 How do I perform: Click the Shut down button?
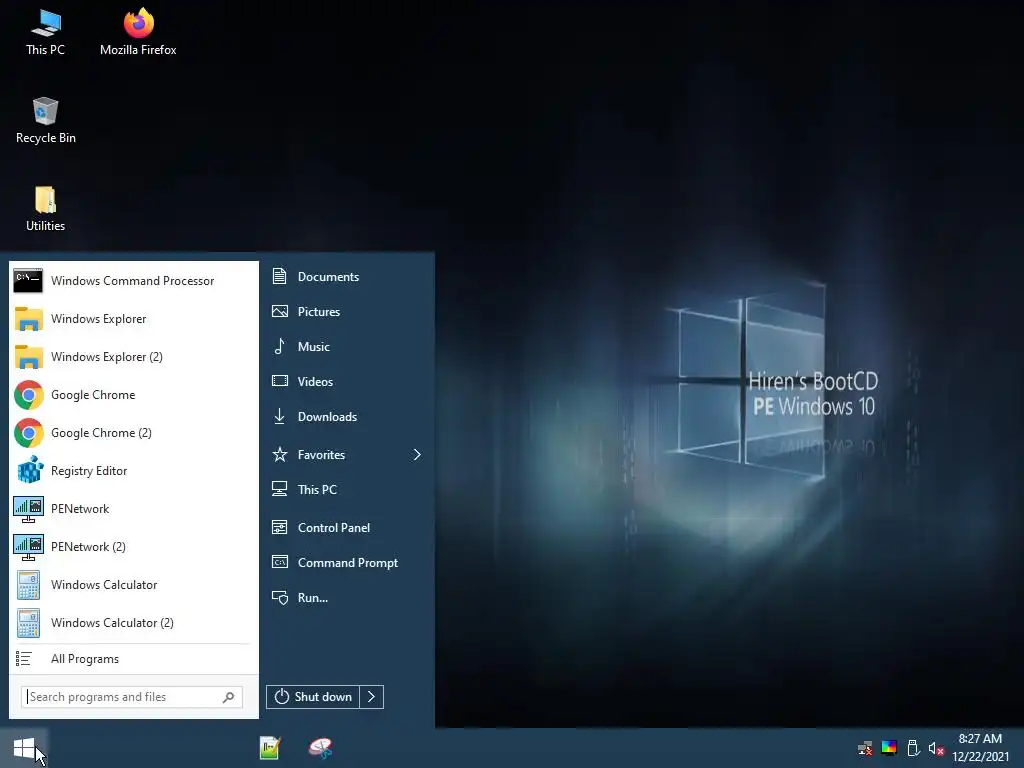click(x=313, y=697)
